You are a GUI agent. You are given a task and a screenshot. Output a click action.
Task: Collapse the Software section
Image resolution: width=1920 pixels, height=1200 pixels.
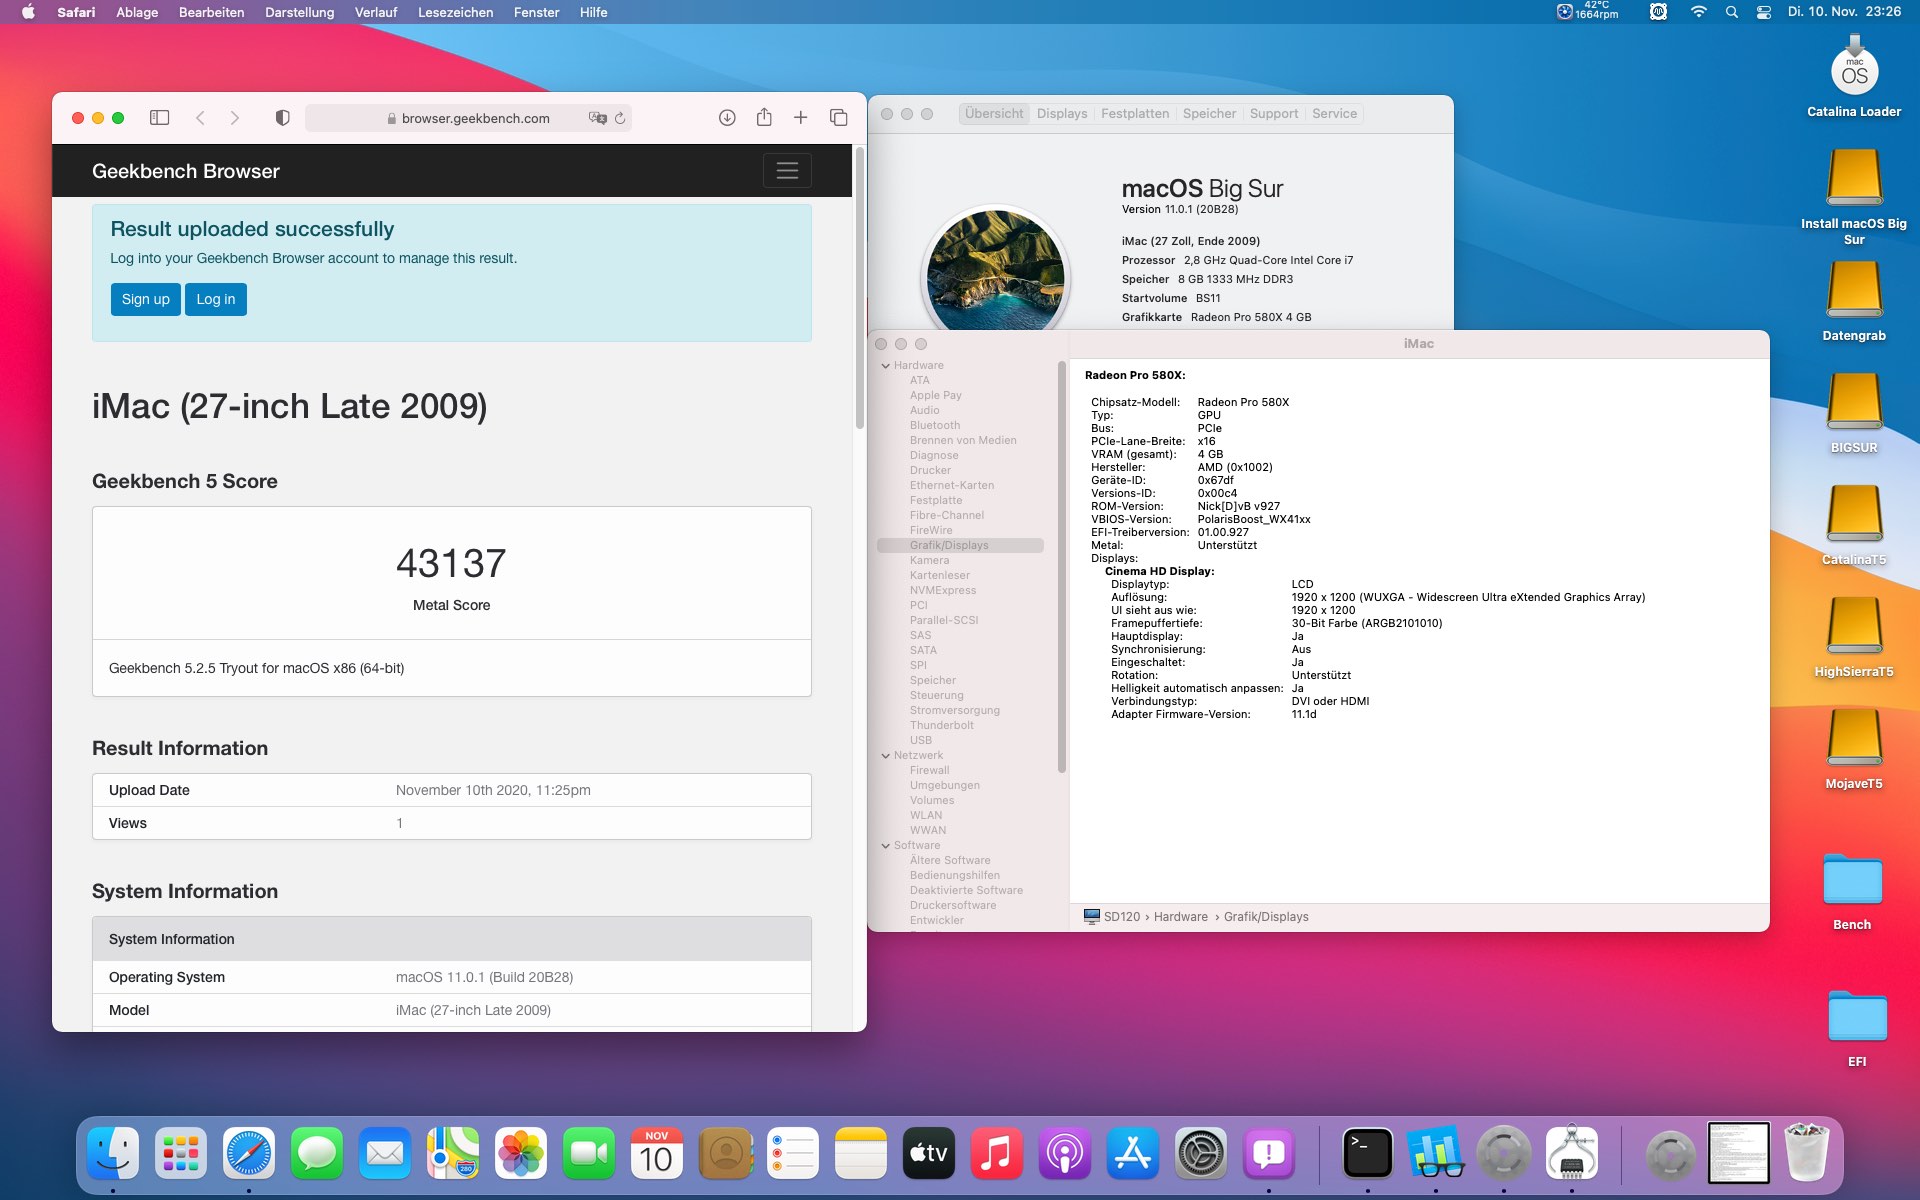(x=886, y=846)
